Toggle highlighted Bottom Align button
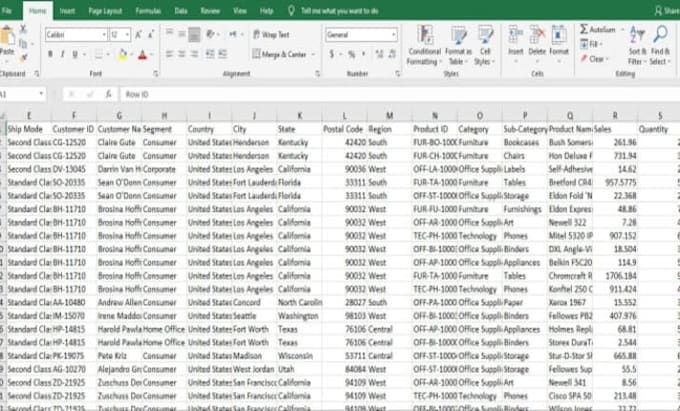The width and height of the screenshot is (680, 411). click(194, 35)
